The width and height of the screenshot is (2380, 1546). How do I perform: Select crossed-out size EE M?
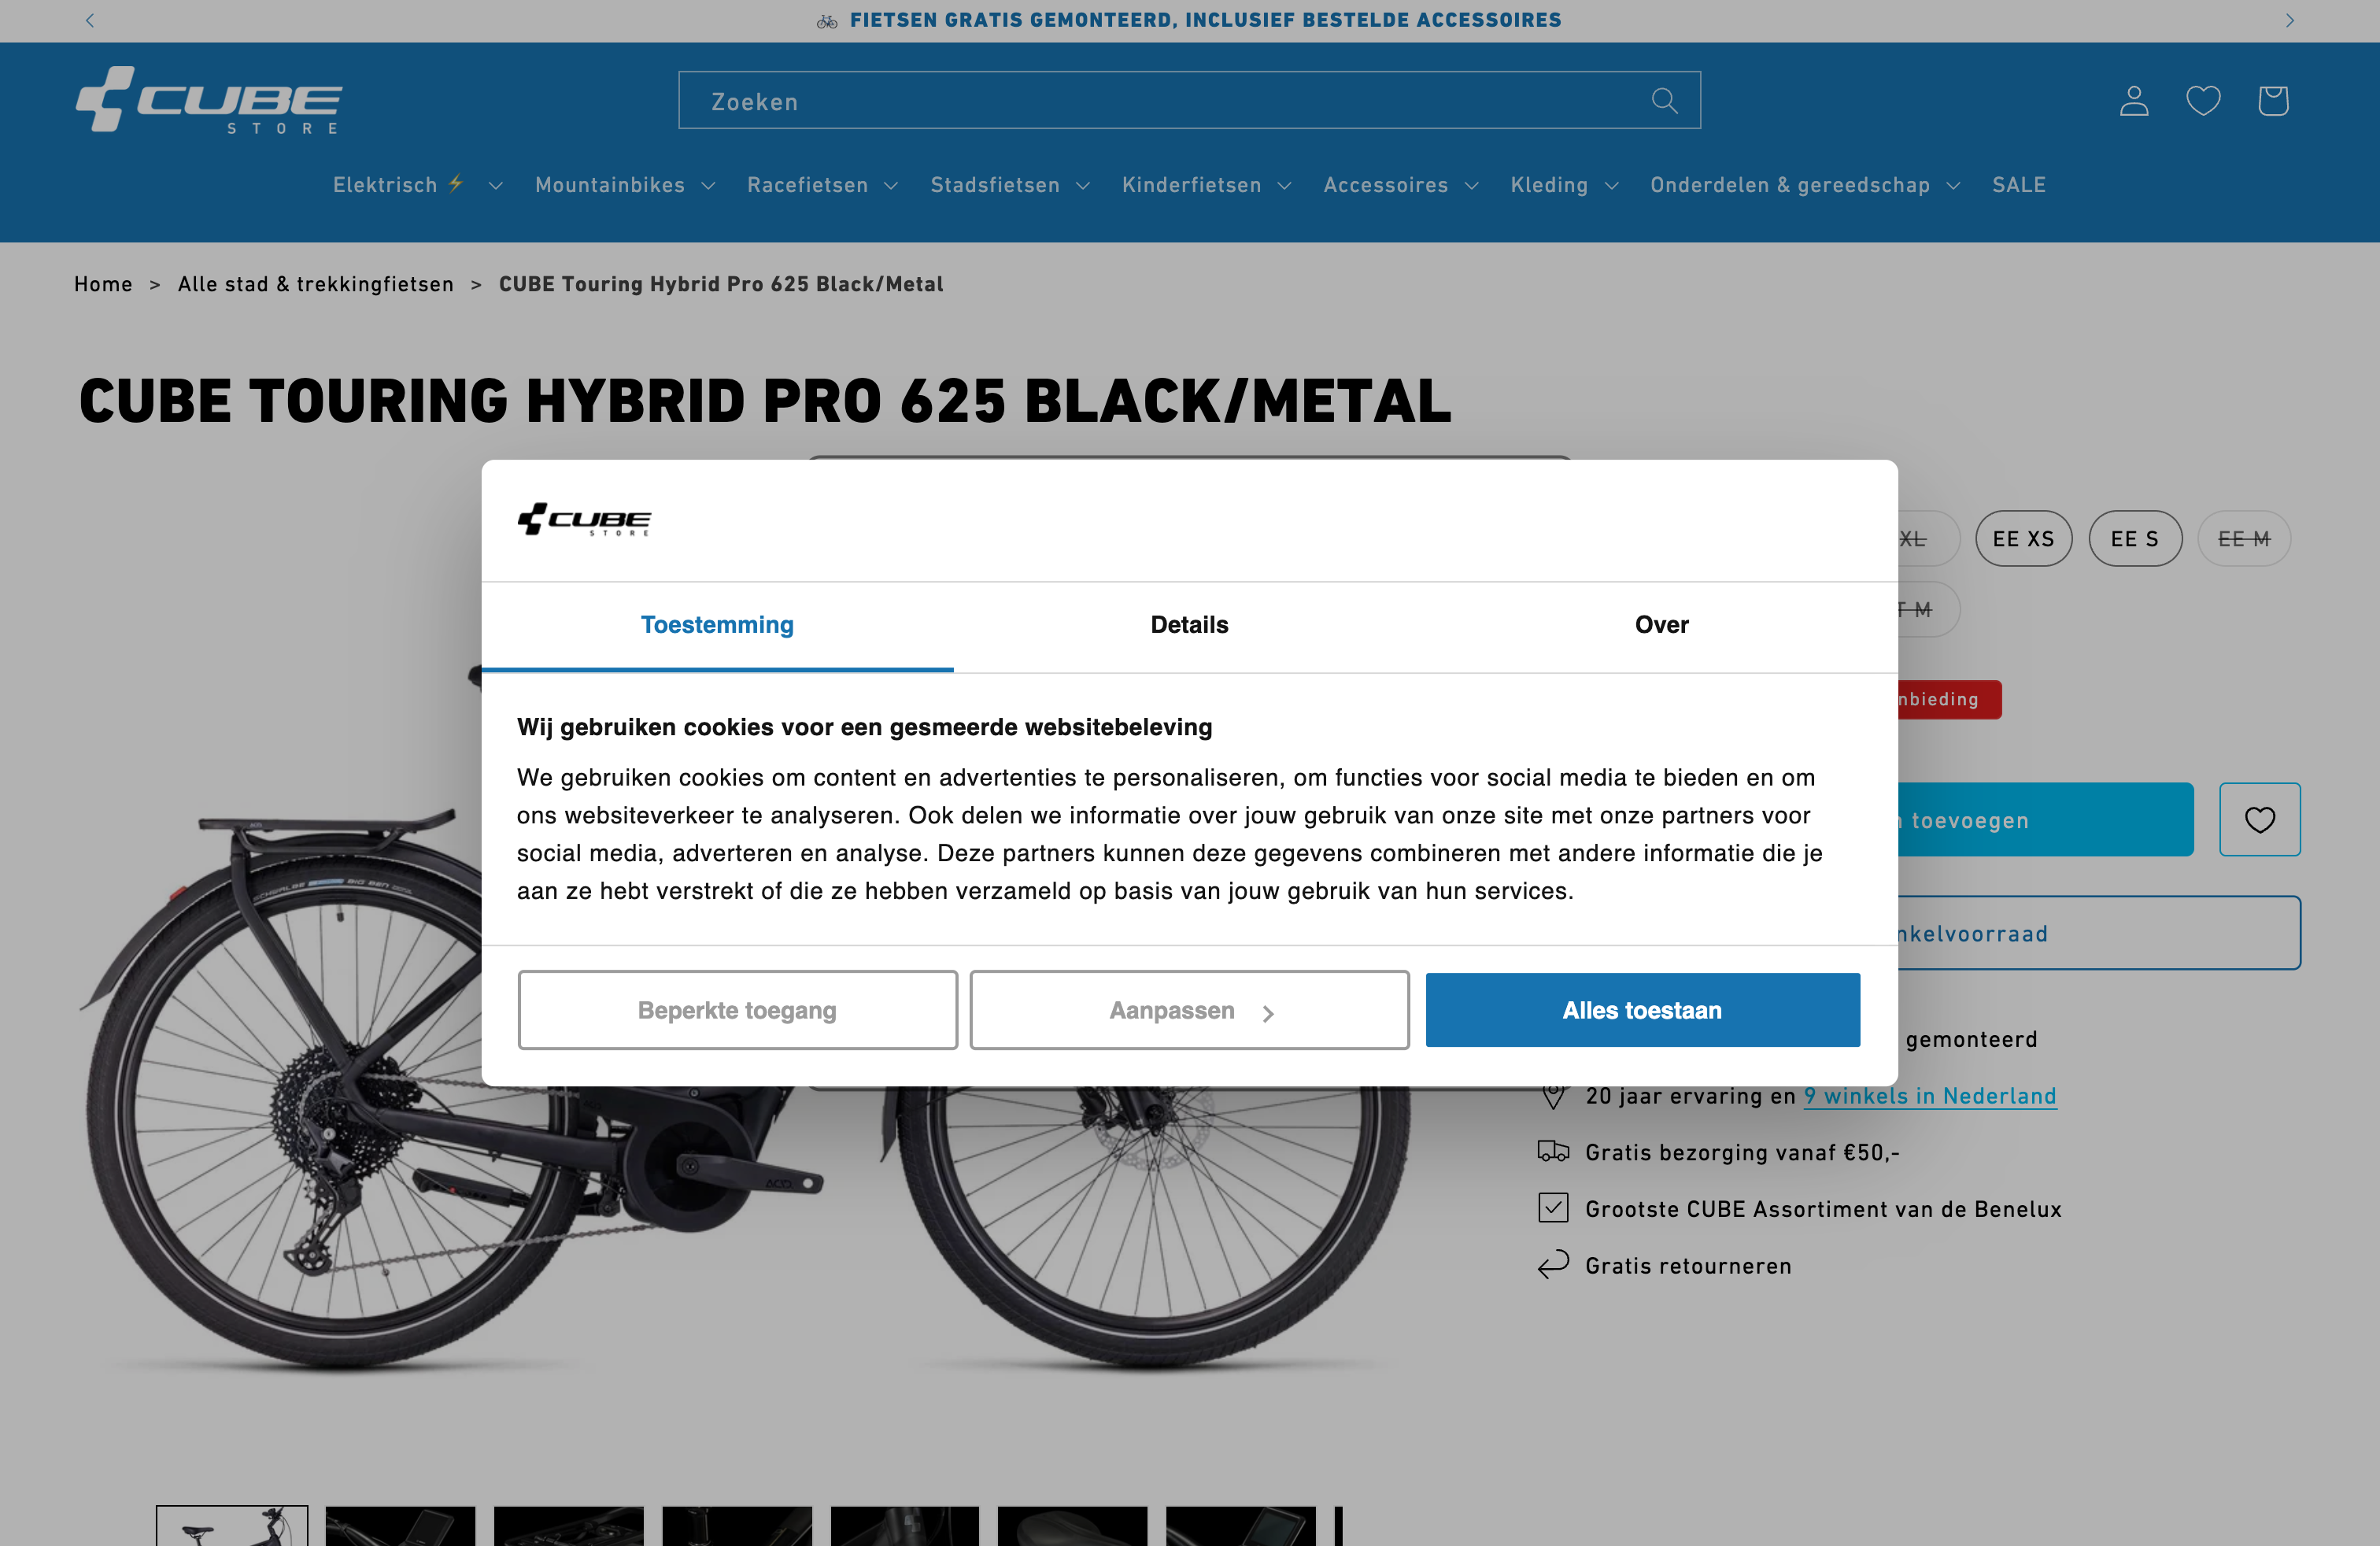2243,539
